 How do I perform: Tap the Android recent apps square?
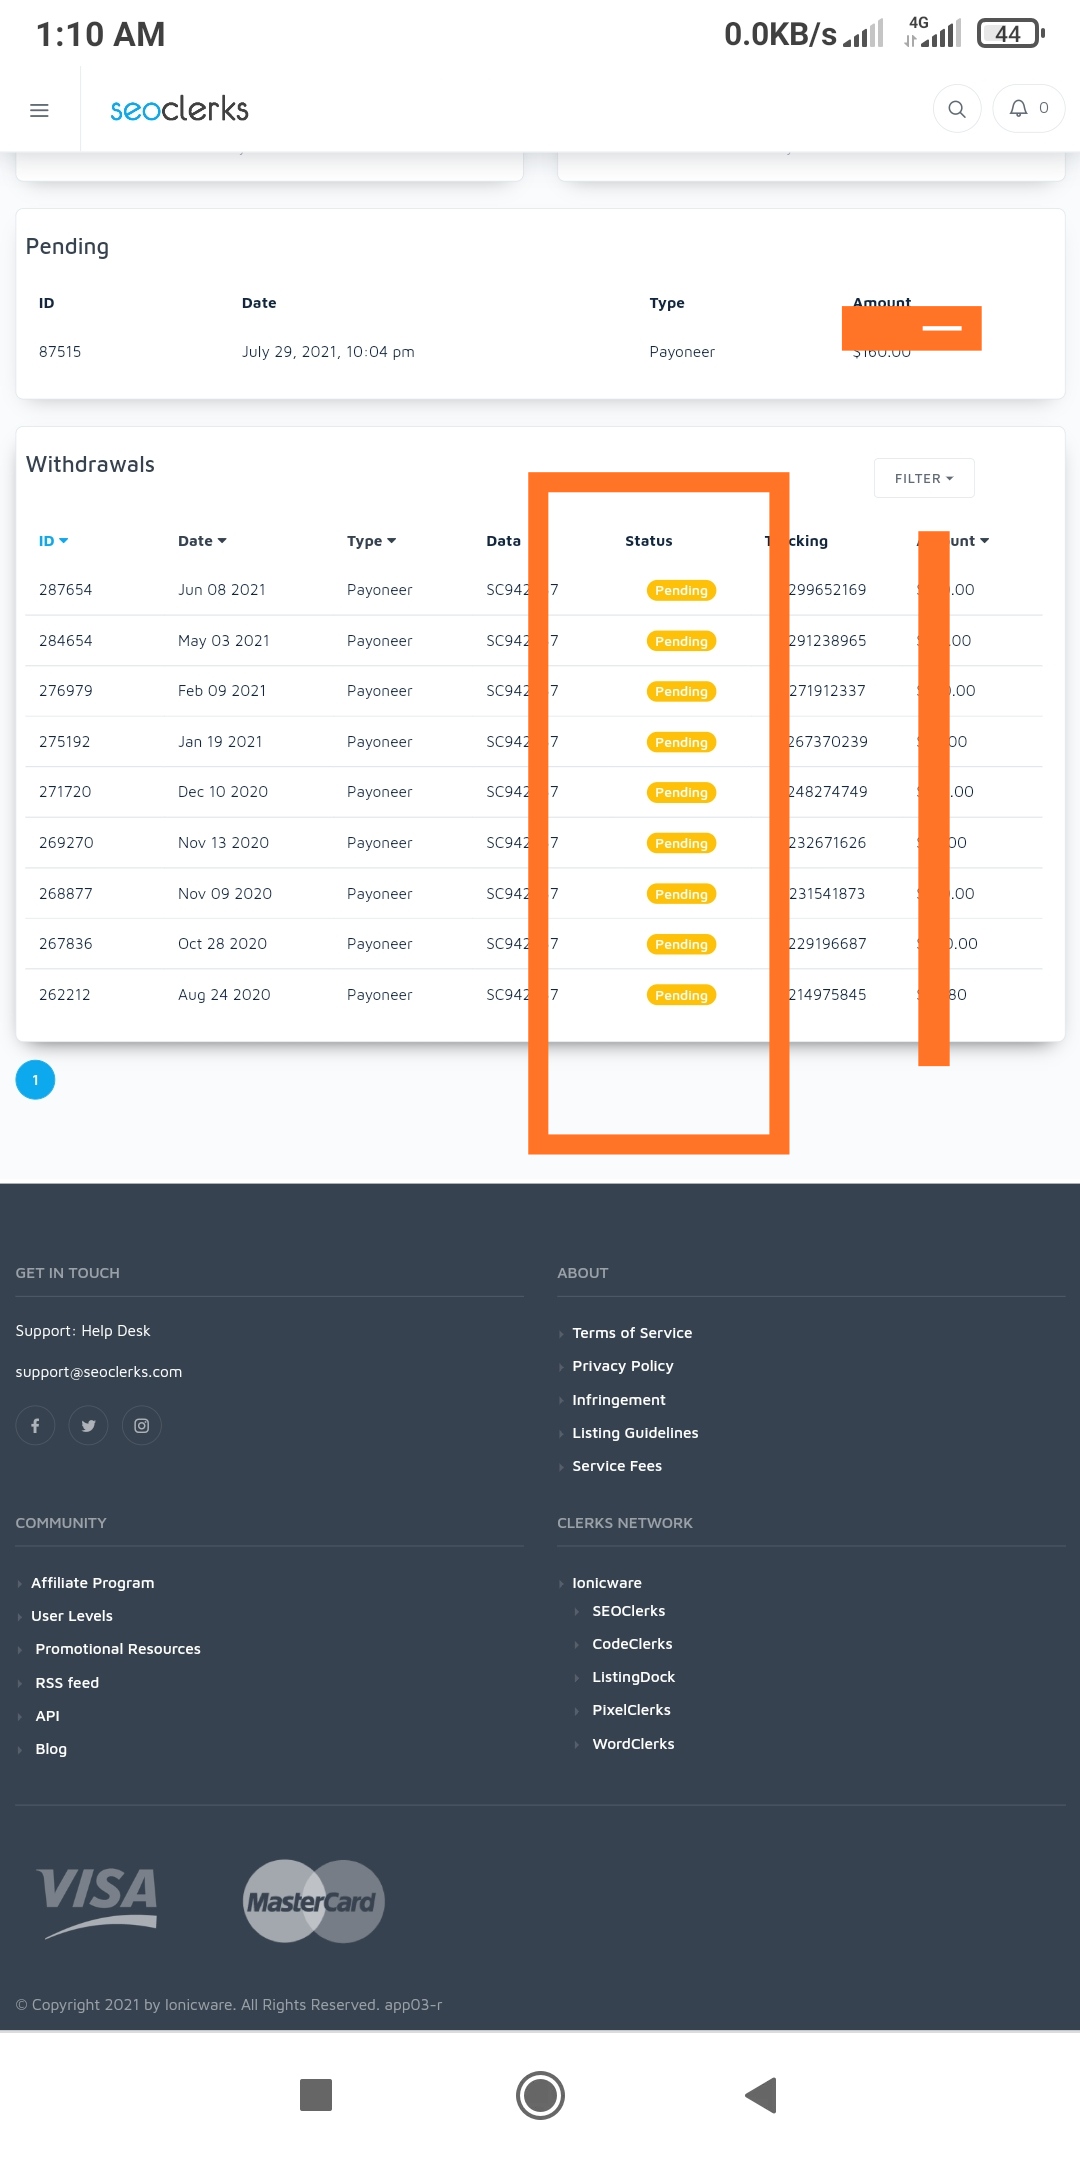click(x=316, y=2095)
